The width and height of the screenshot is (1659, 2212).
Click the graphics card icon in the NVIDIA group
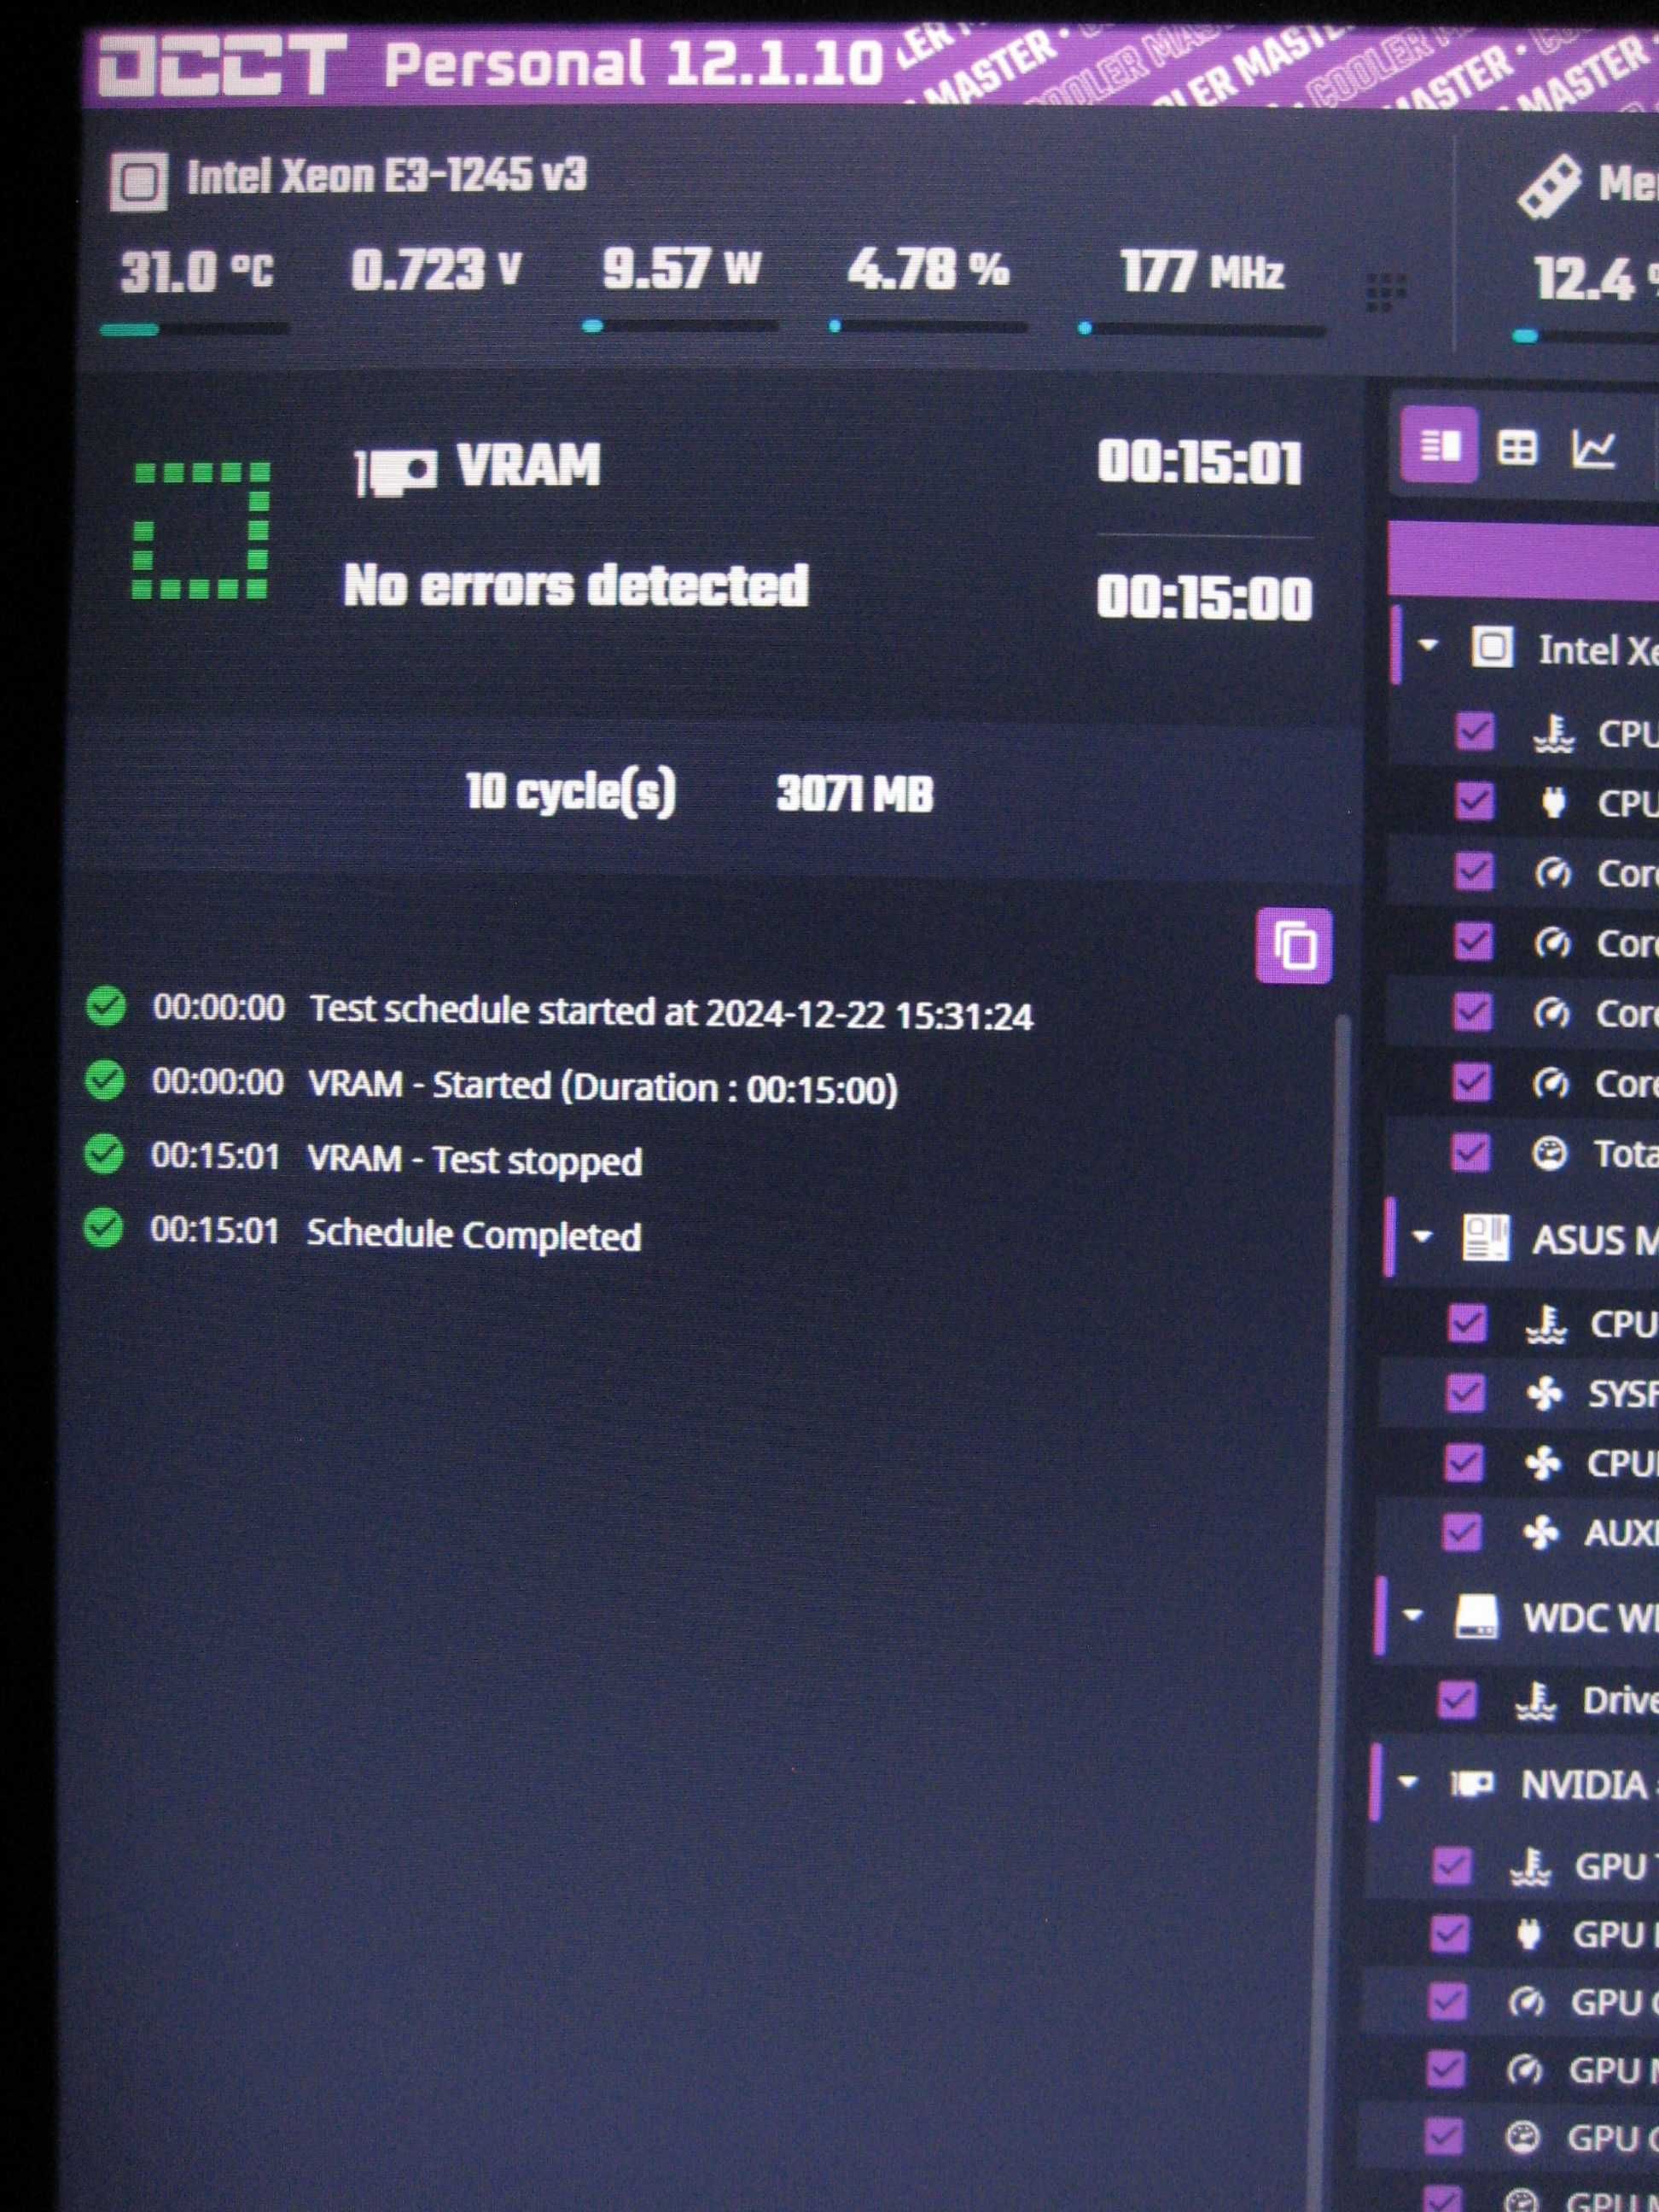click(1472, 1783)
